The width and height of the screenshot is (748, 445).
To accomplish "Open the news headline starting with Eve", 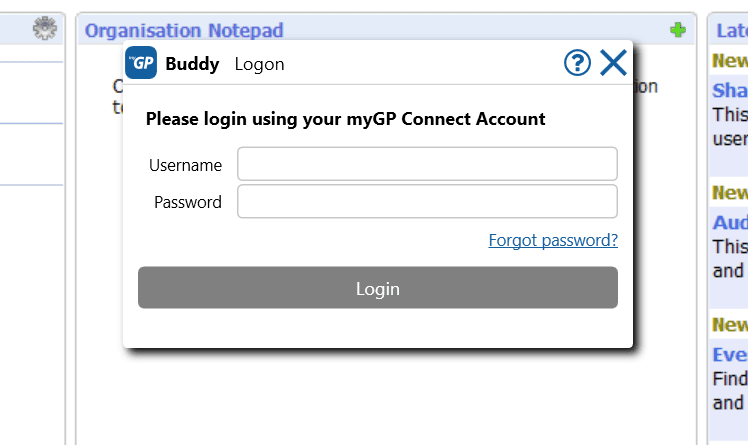I will point(730,354).
